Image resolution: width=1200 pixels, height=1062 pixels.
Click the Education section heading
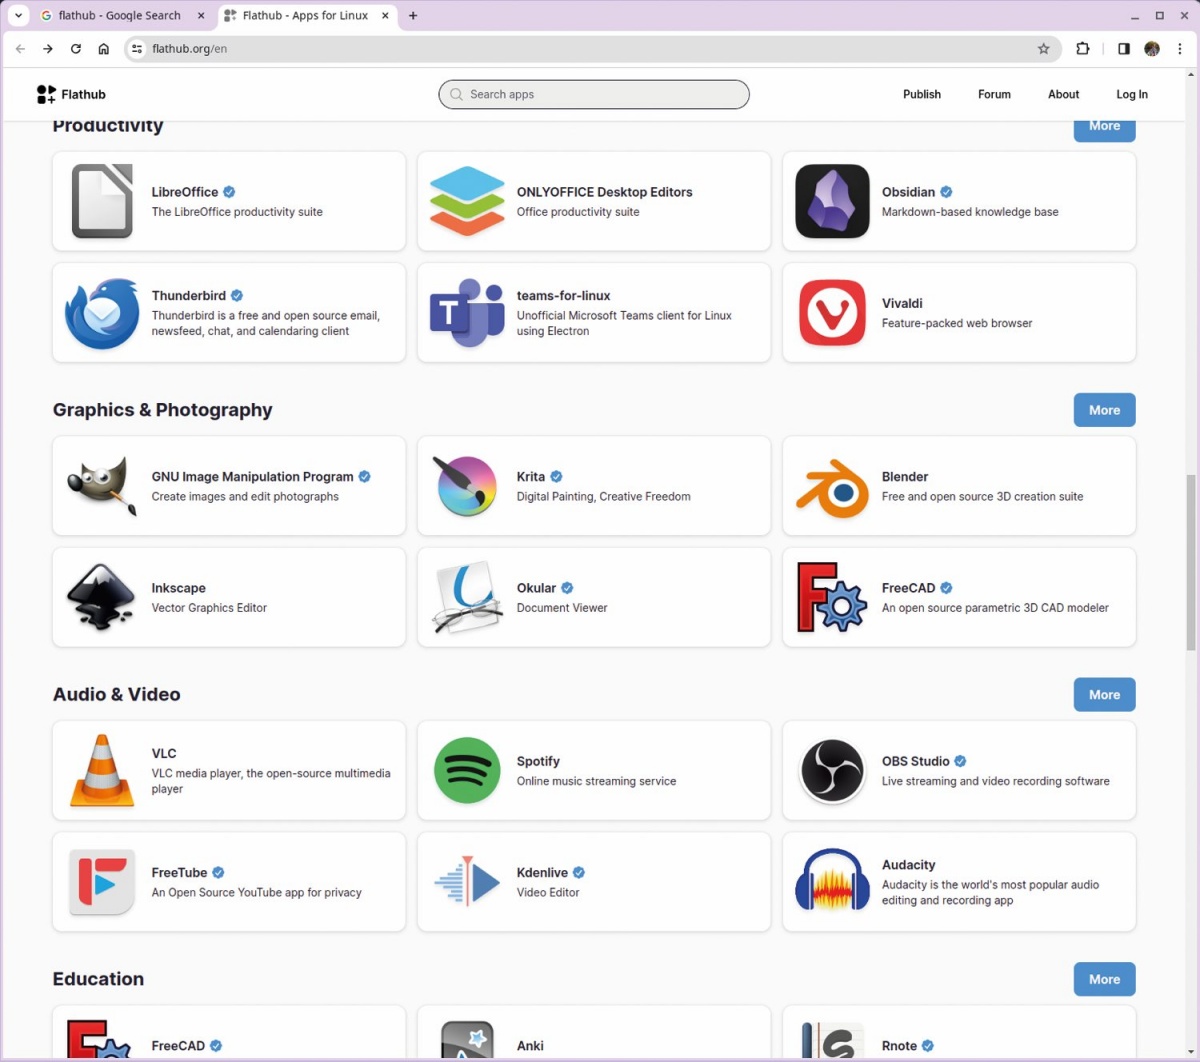pos(98,979)
